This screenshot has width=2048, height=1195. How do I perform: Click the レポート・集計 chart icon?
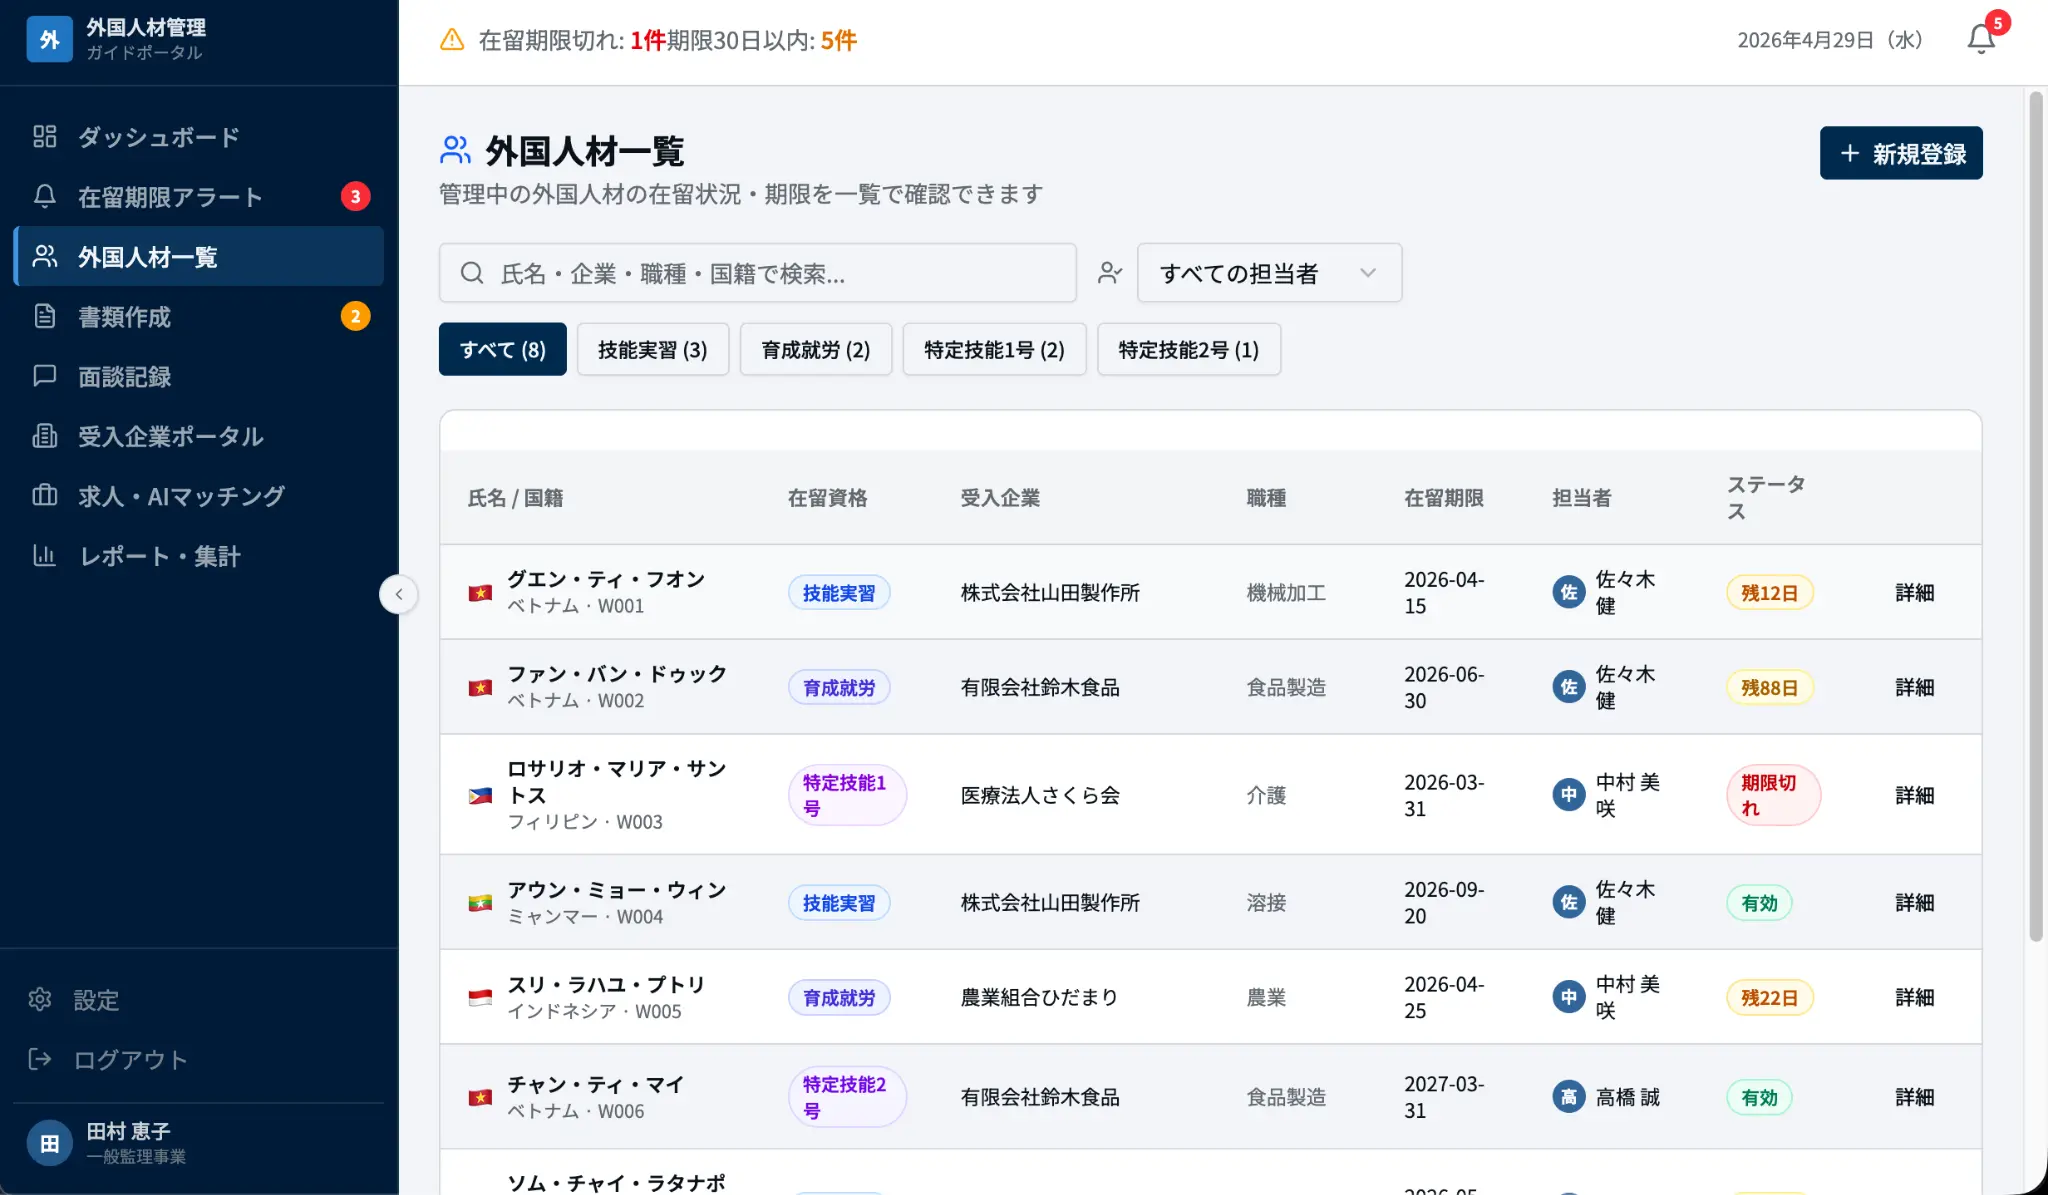point(45,556)
